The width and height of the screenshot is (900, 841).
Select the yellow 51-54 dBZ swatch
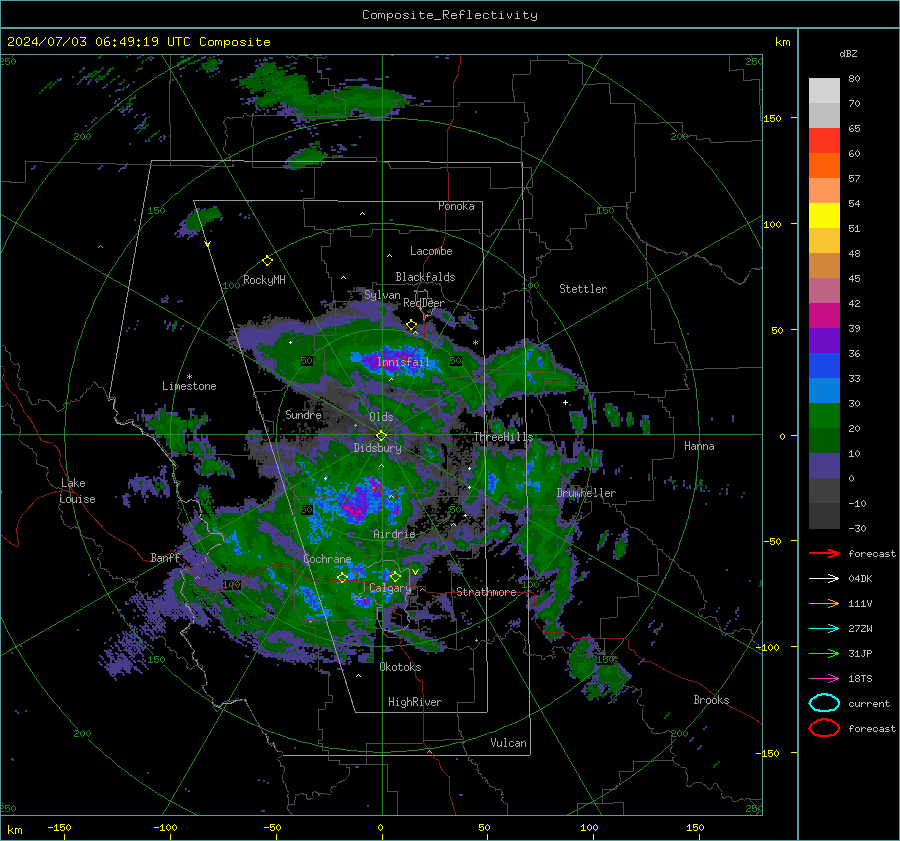(x=824, y=216)
